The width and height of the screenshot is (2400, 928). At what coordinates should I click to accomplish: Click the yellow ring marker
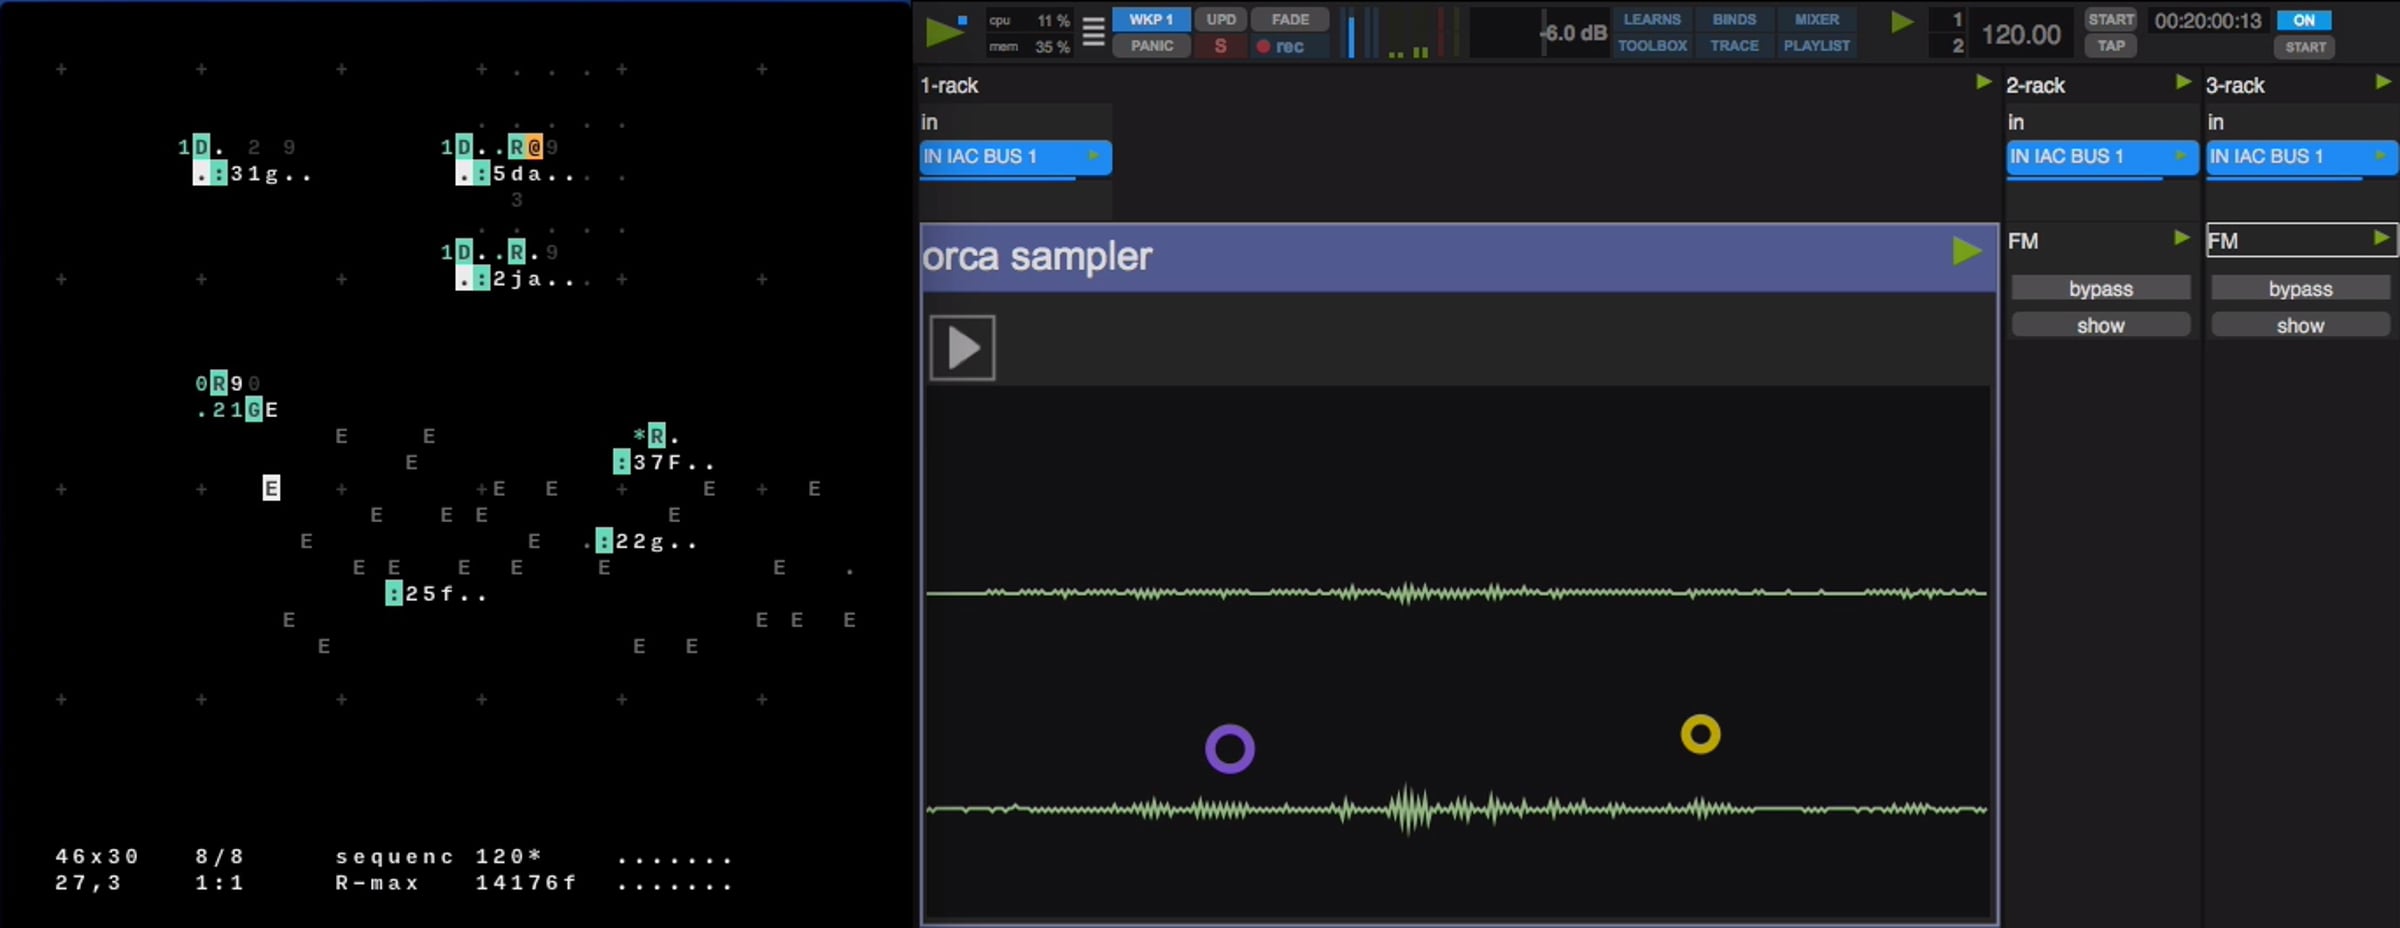click(1700, 734)
